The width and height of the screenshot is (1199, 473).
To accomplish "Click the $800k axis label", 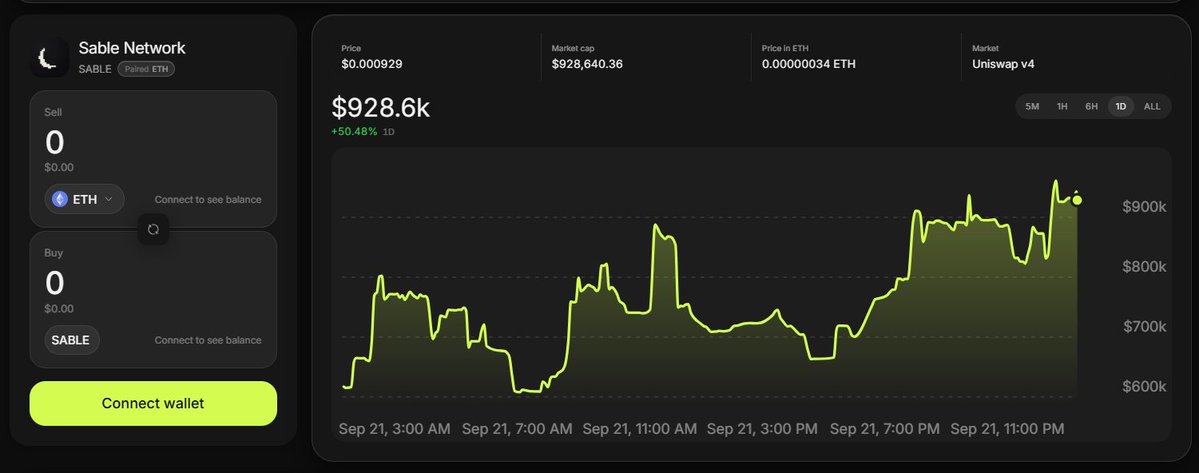I will pyautogui.click(x=1144, y=267).
